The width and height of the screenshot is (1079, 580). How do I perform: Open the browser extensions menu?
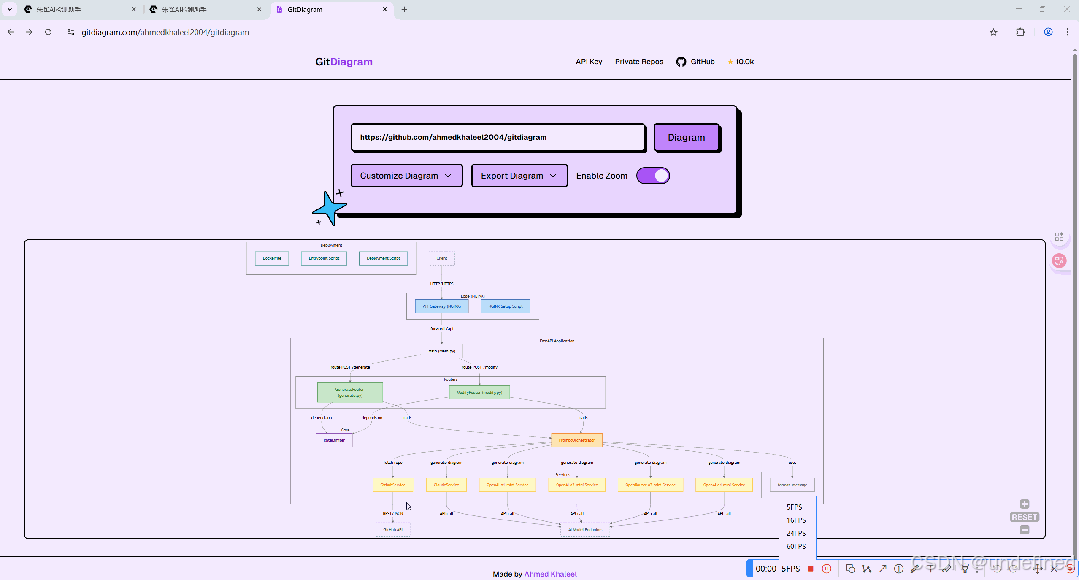click(1021, 32)
